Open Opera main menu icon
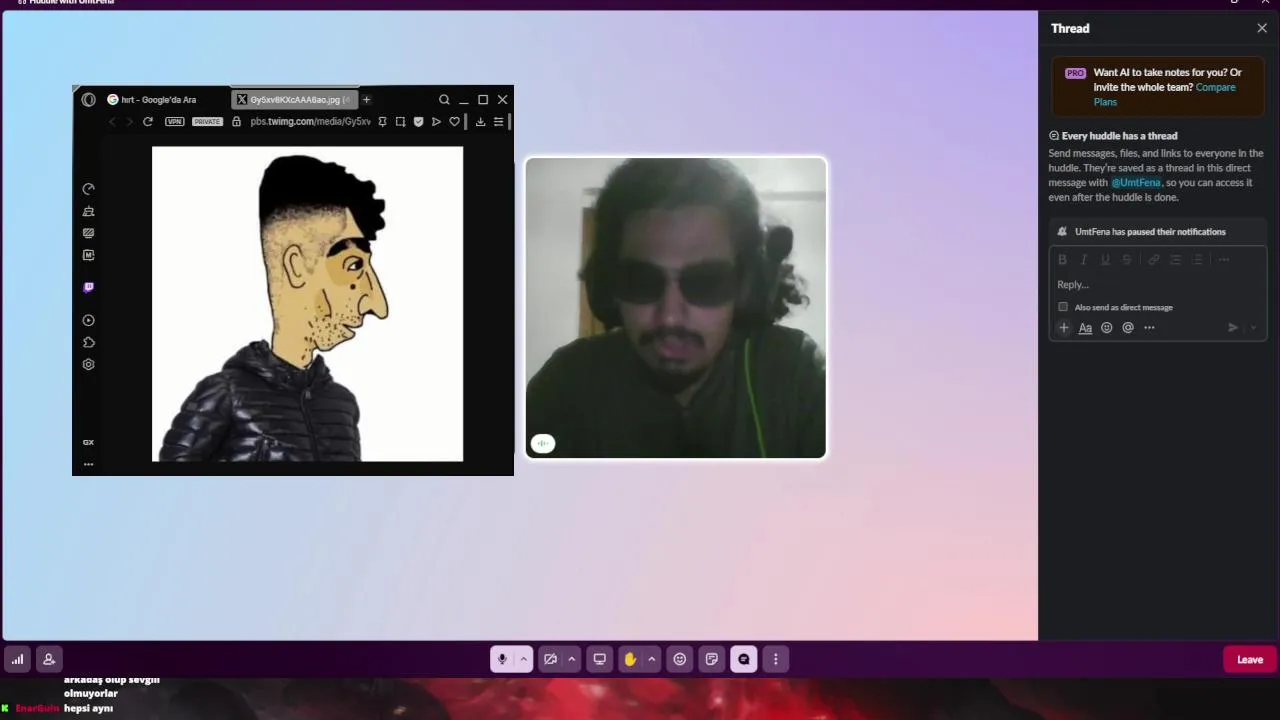This screenshot has height=720, width=1280. [x=88, y=100]
